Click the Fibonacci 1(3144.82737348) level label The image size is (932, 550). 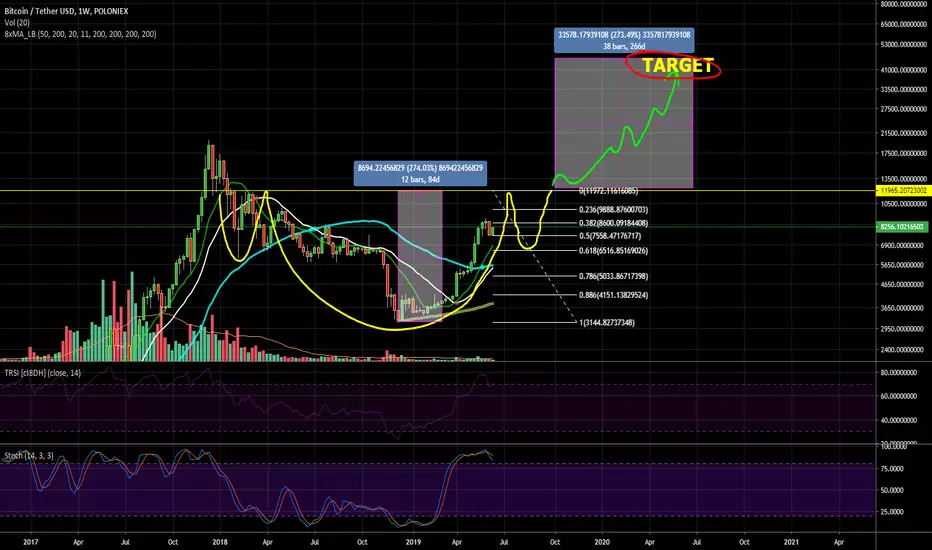coord(606,322)
